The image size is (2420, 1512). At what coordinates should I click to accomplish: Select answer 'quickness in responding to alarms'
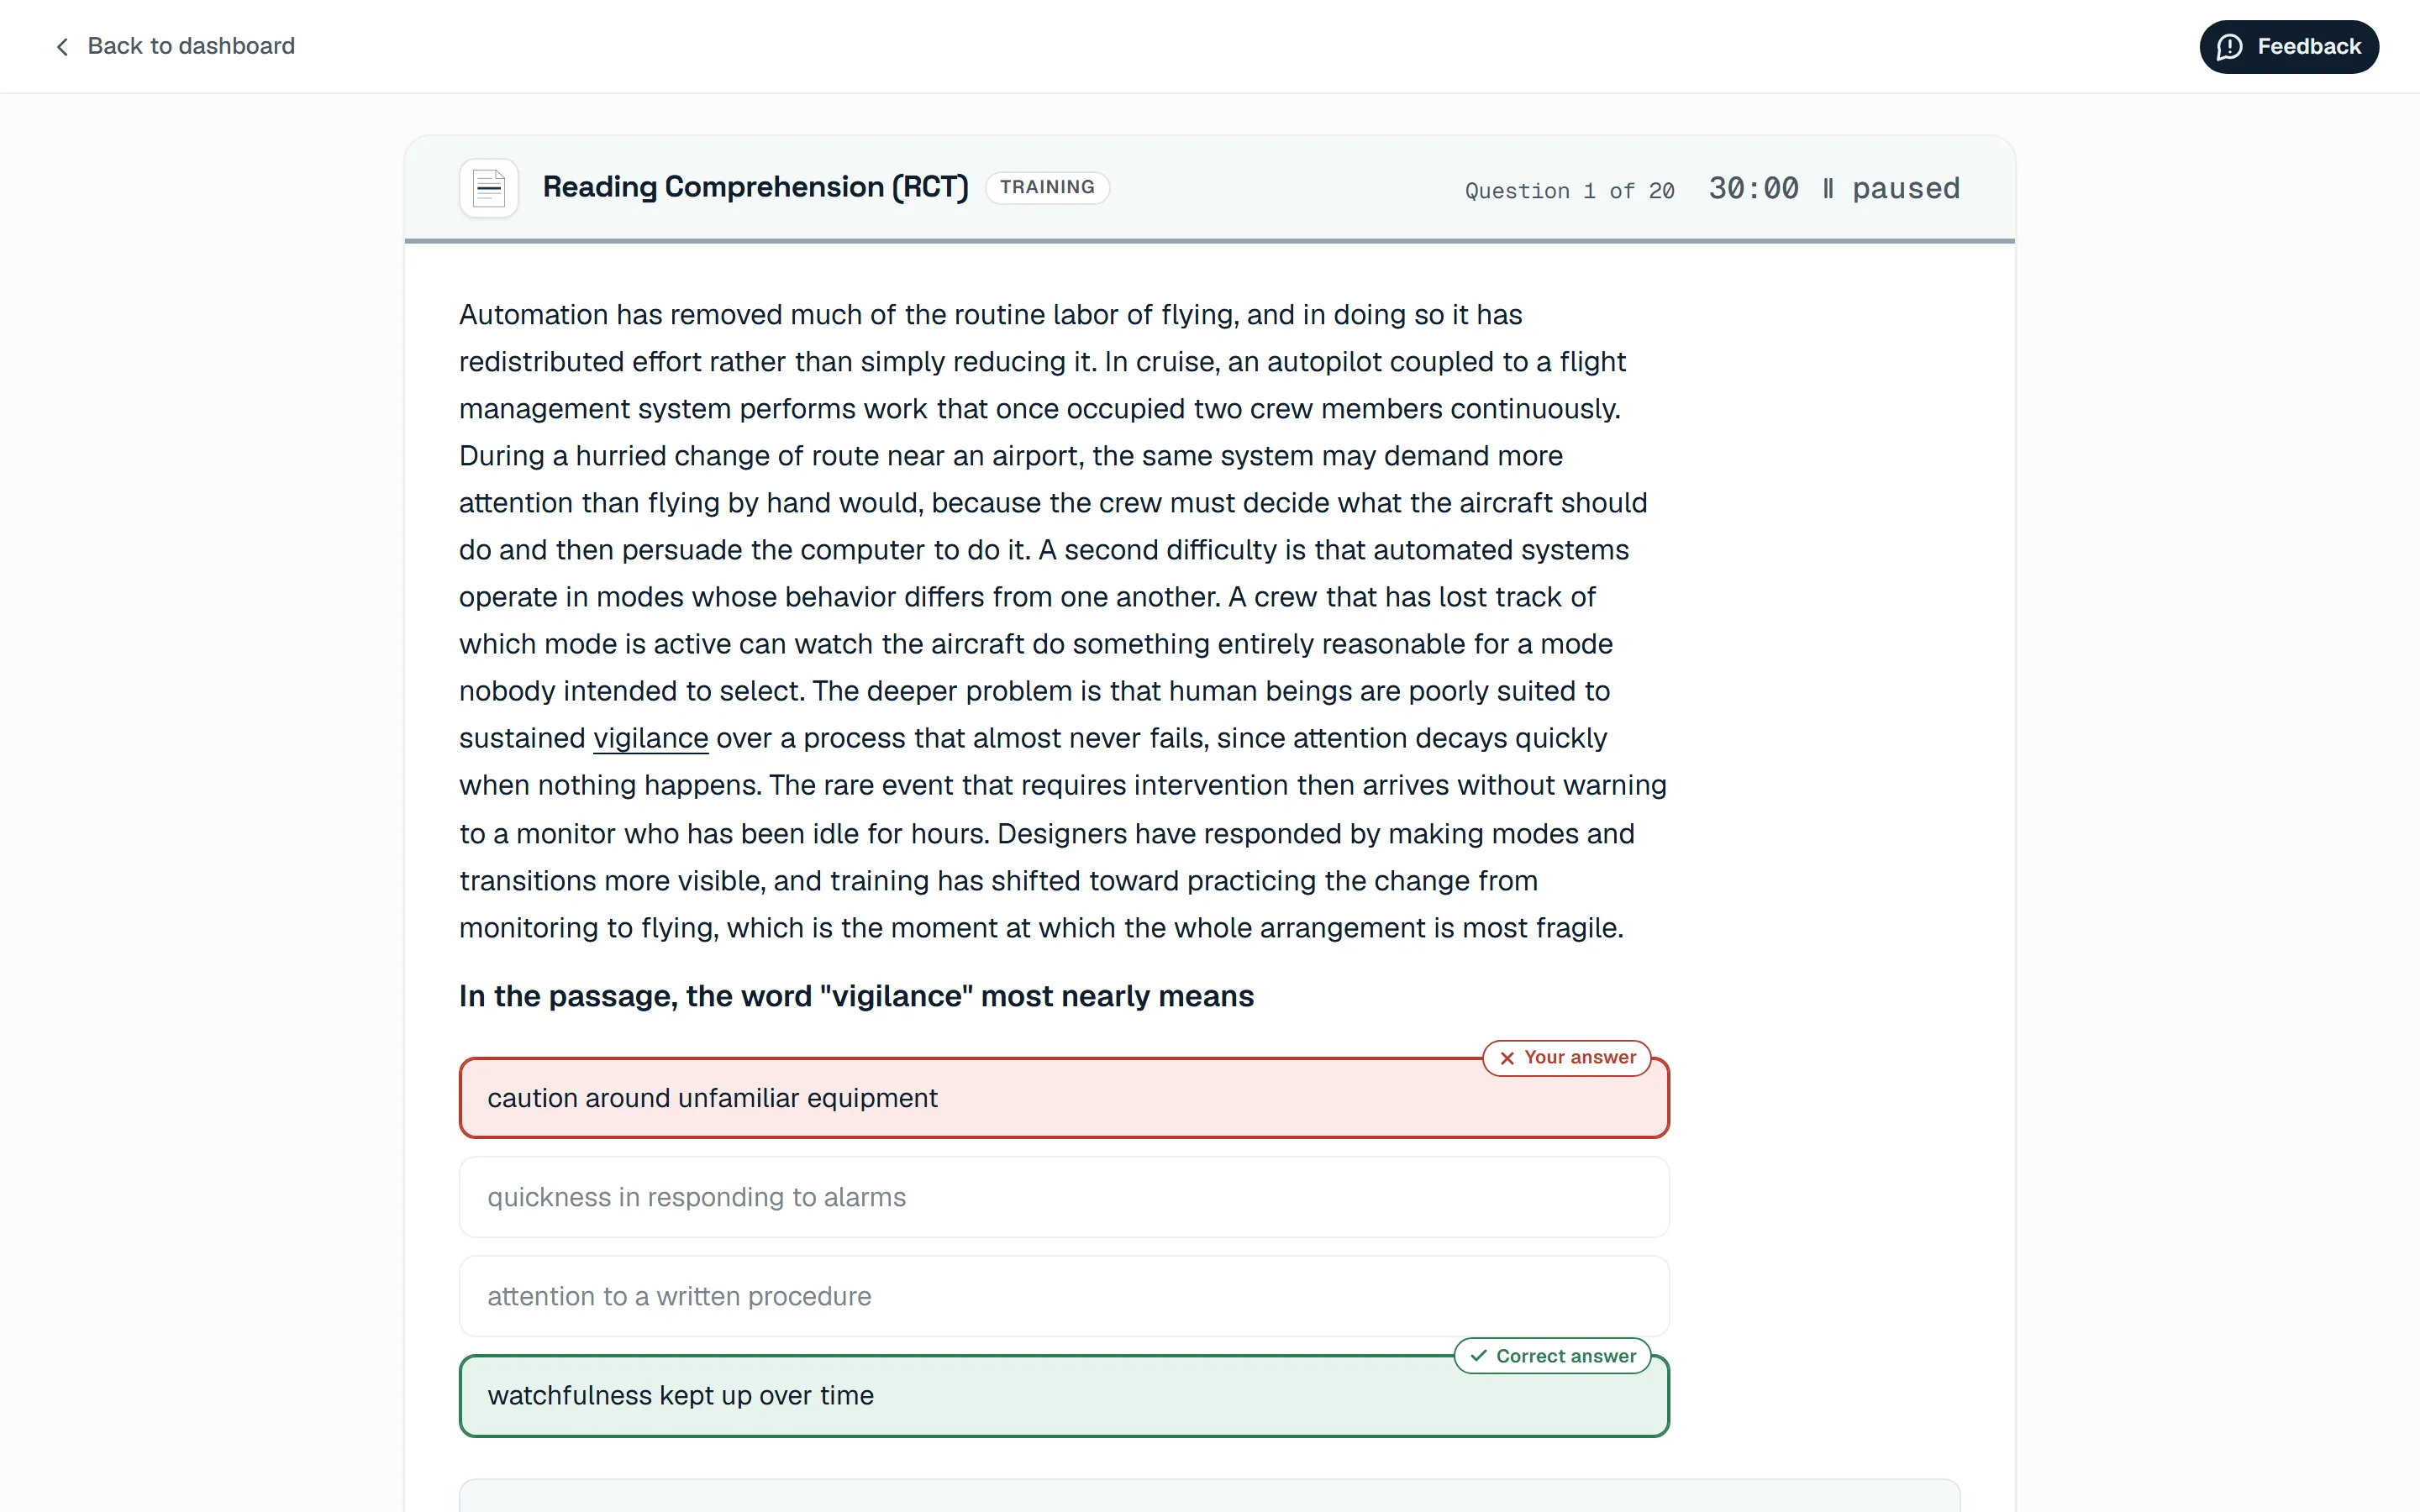point(1064,1196)
